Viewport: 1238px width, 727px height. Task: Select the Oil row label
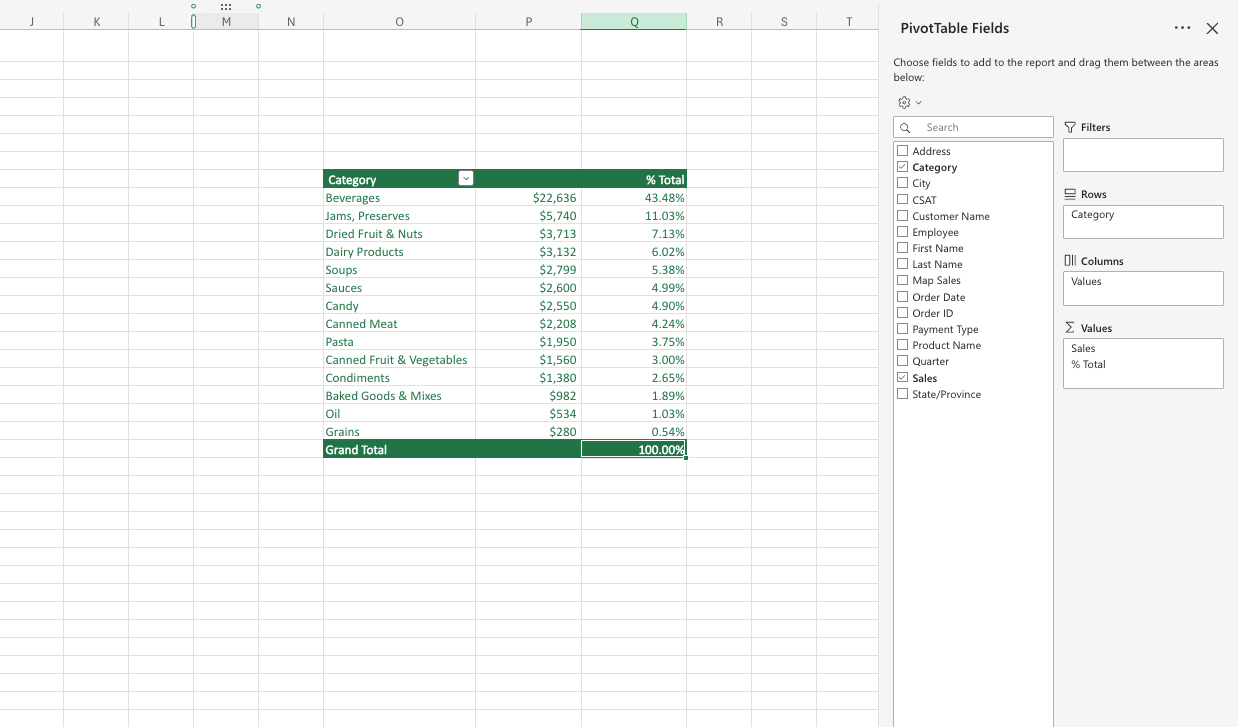399,414
